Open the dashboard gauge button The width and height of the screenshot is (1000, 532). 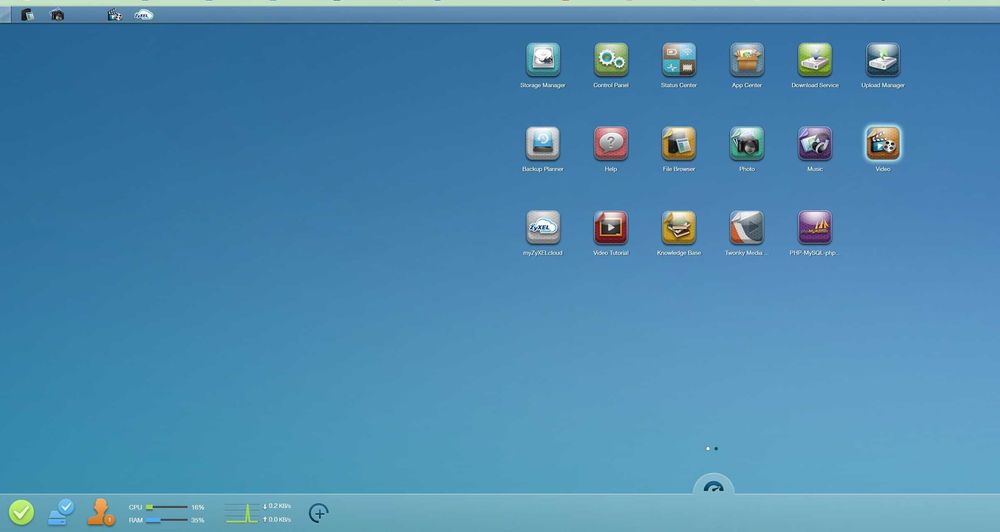[714, 487]
